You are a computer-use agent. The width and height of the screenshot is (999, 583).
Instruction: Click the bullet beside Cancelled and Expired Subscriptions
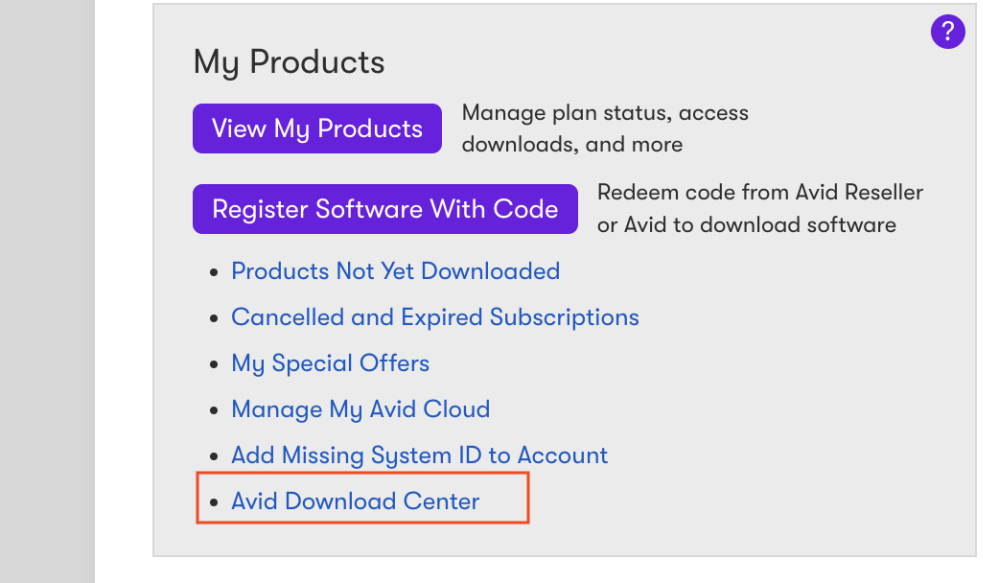214,319
